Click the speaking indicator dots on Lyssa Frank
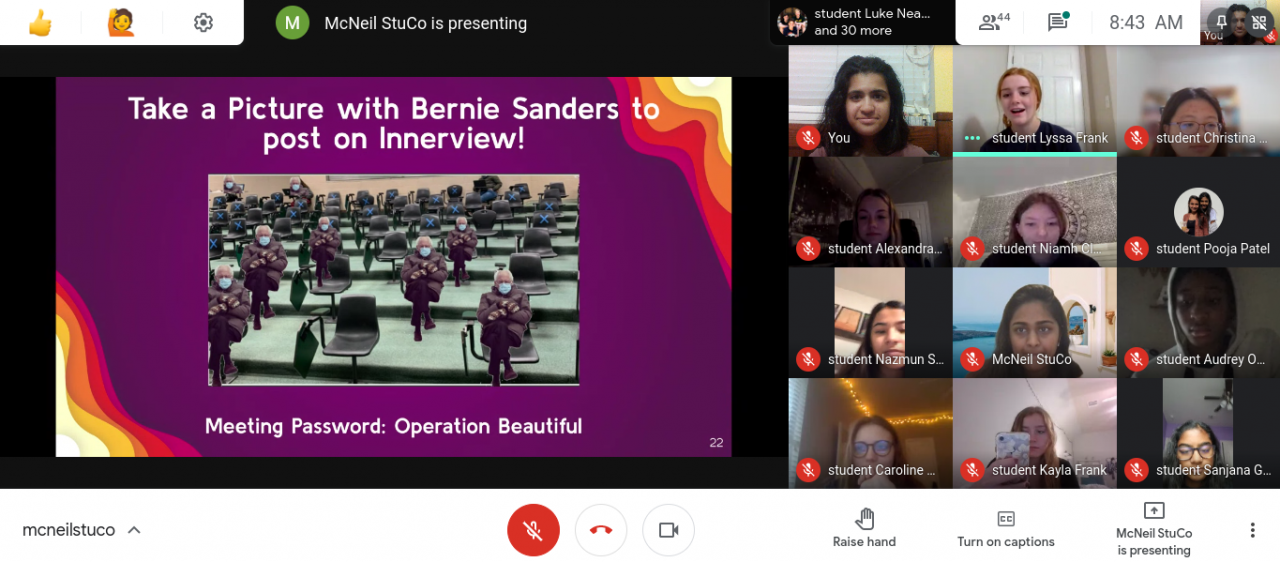 point(972,138)
